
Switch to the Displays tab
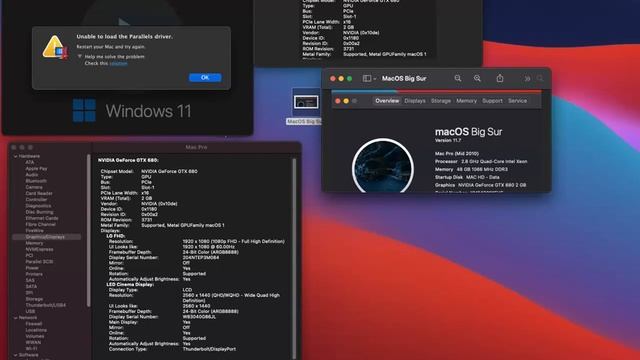415,101
